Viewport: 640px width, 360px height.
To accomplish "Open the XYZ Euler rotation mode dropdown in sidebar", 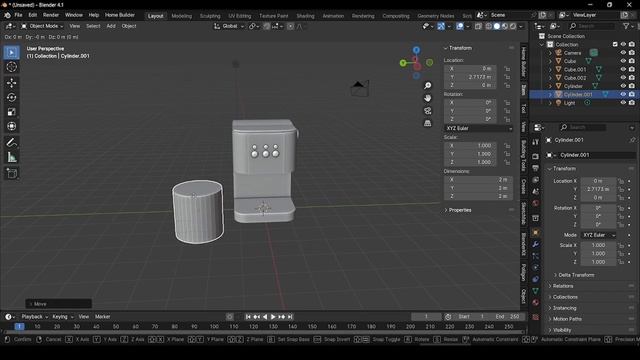I will click(x=478, y=128).
